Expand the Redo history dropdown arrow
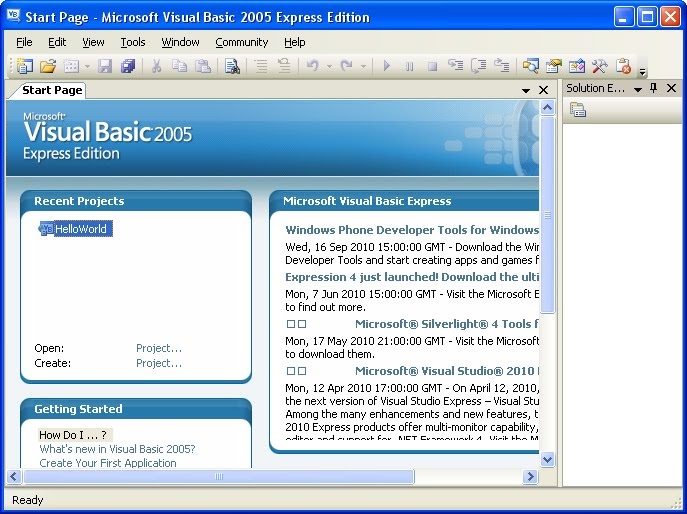687x514 pixels. coord(364,67)
